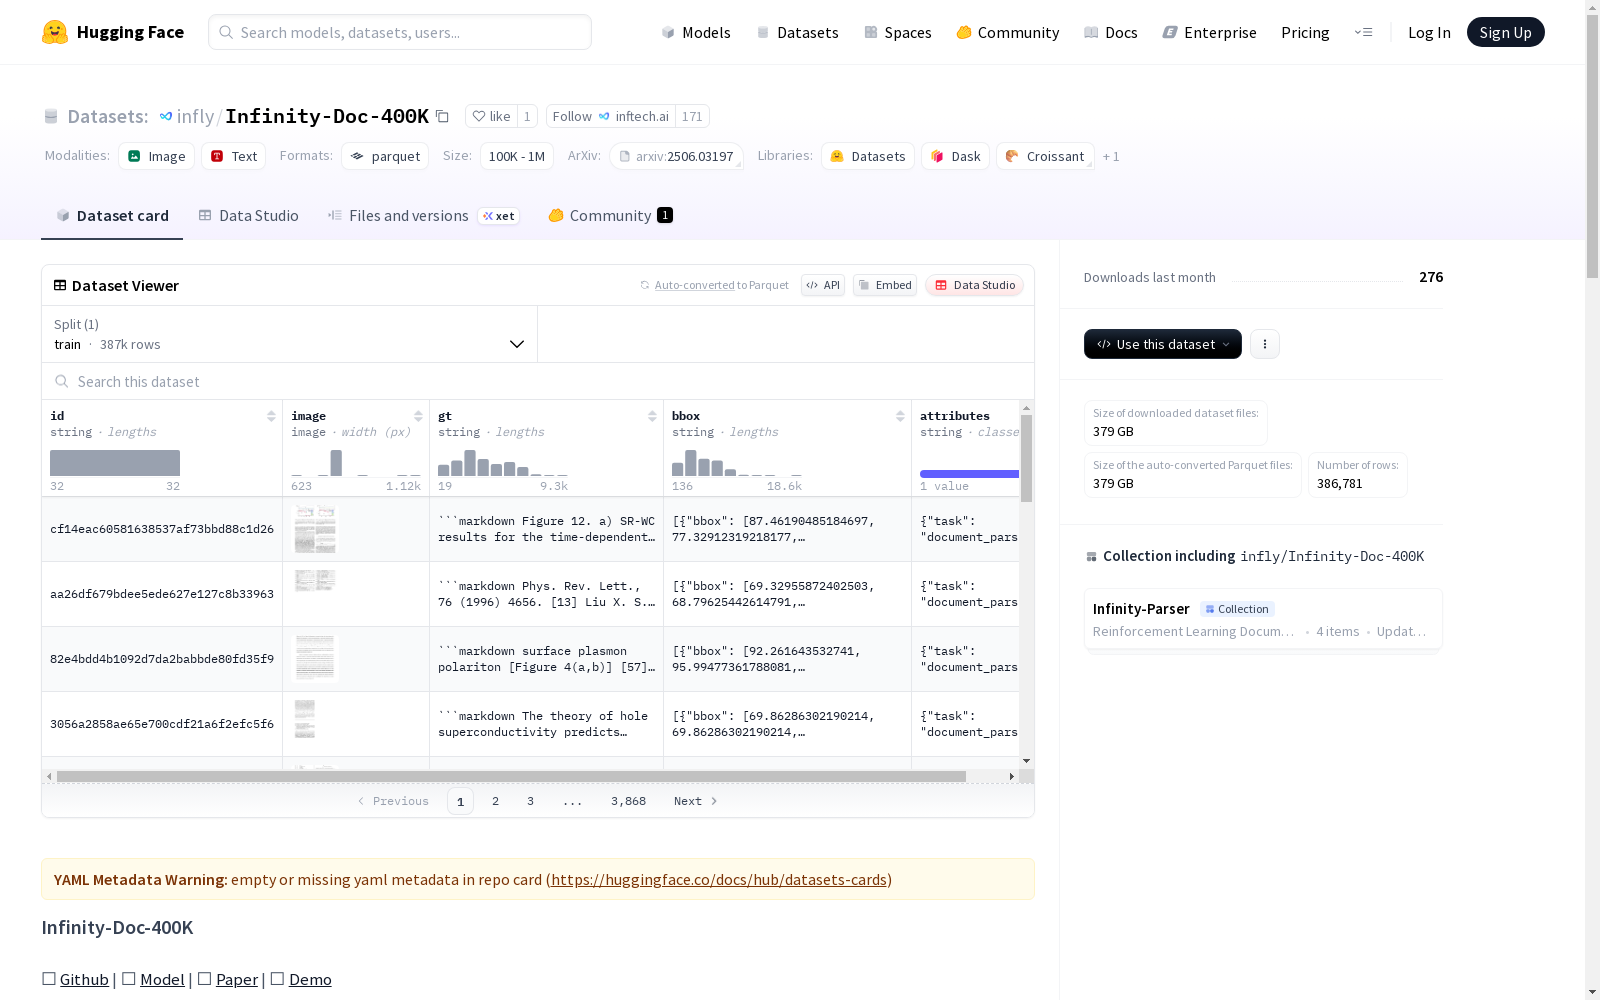Viewport: 1600px width, 1000px height.
Task: Expand the Split train dropdown
Action: pyautogui.click(x=290, y=334)
